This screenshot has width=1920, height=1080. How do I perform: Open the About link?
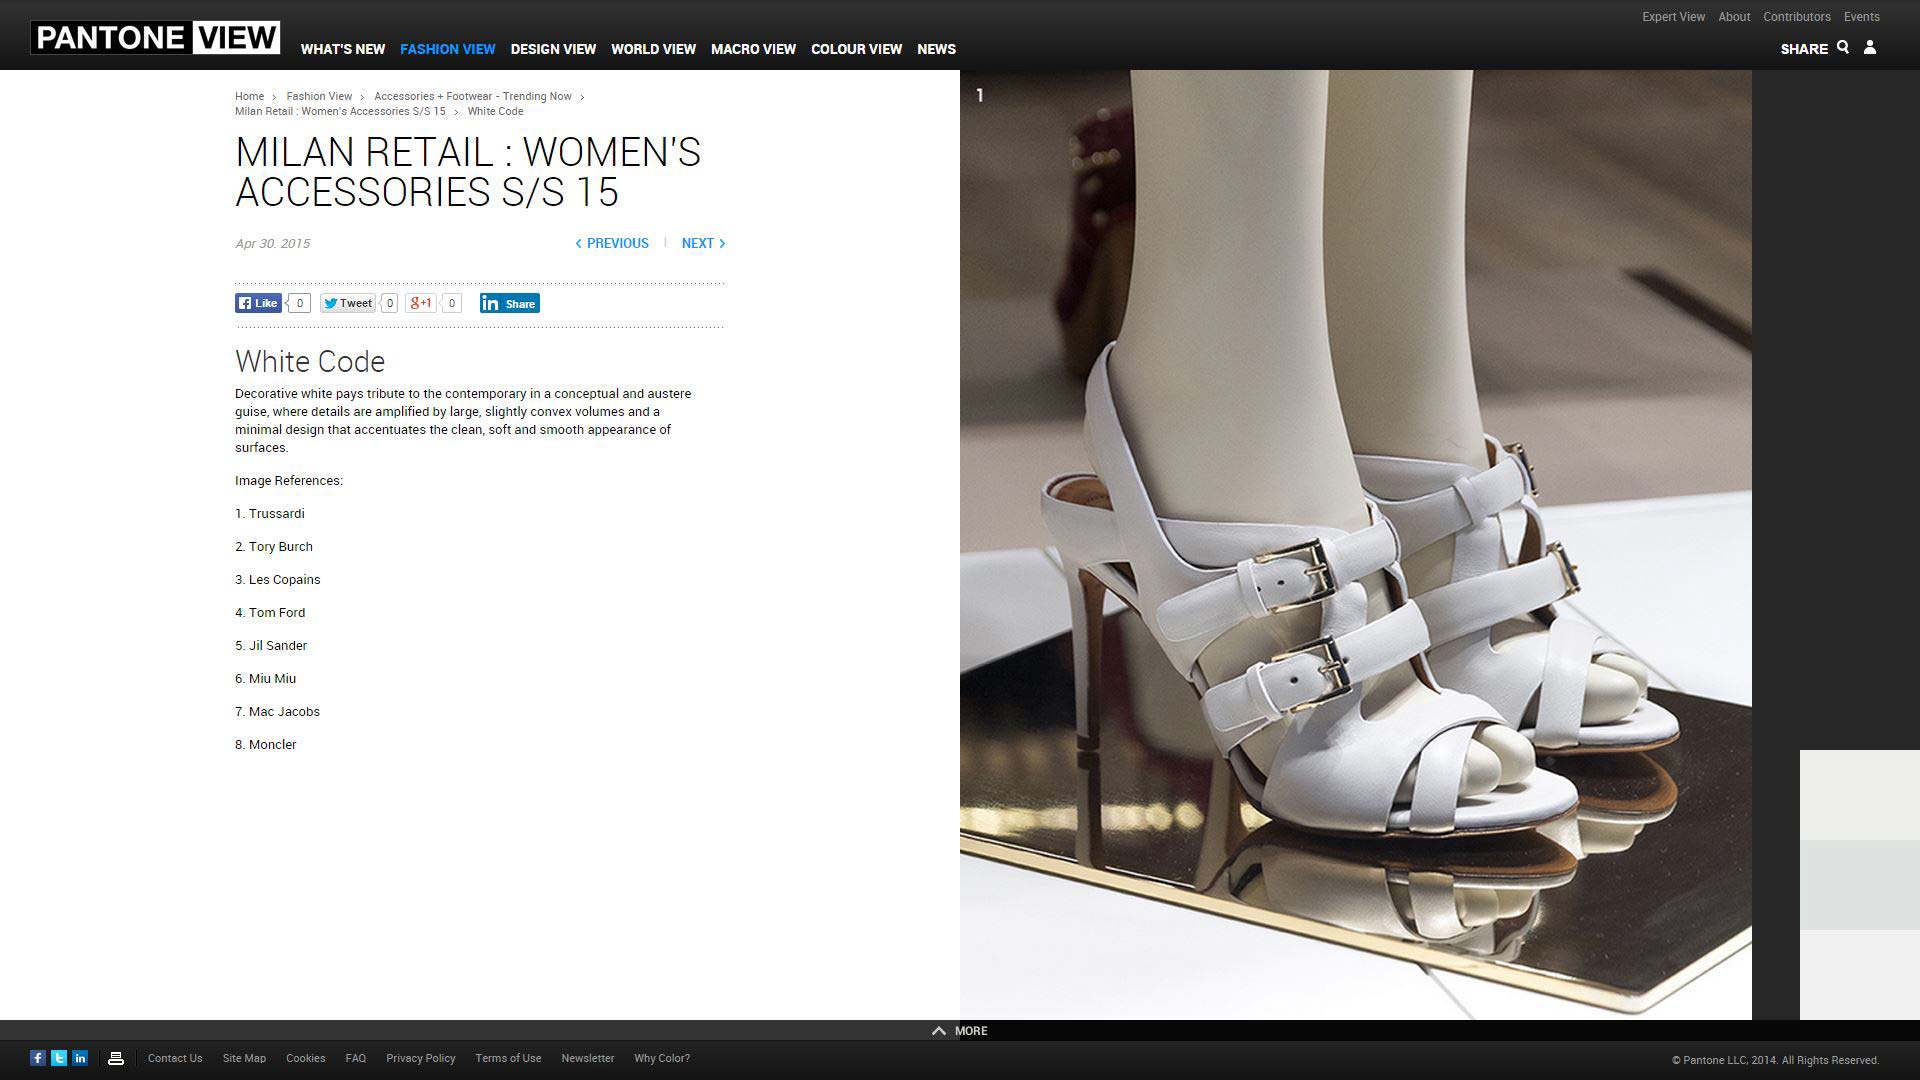coord(1735,17)
